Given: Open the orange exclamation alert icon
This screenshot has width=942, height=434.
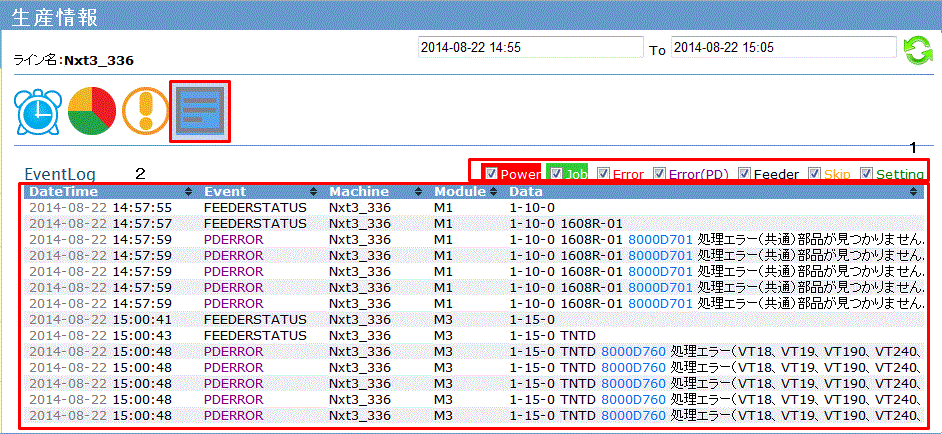Looking at the screenshot, I should (x=146, y=113).
